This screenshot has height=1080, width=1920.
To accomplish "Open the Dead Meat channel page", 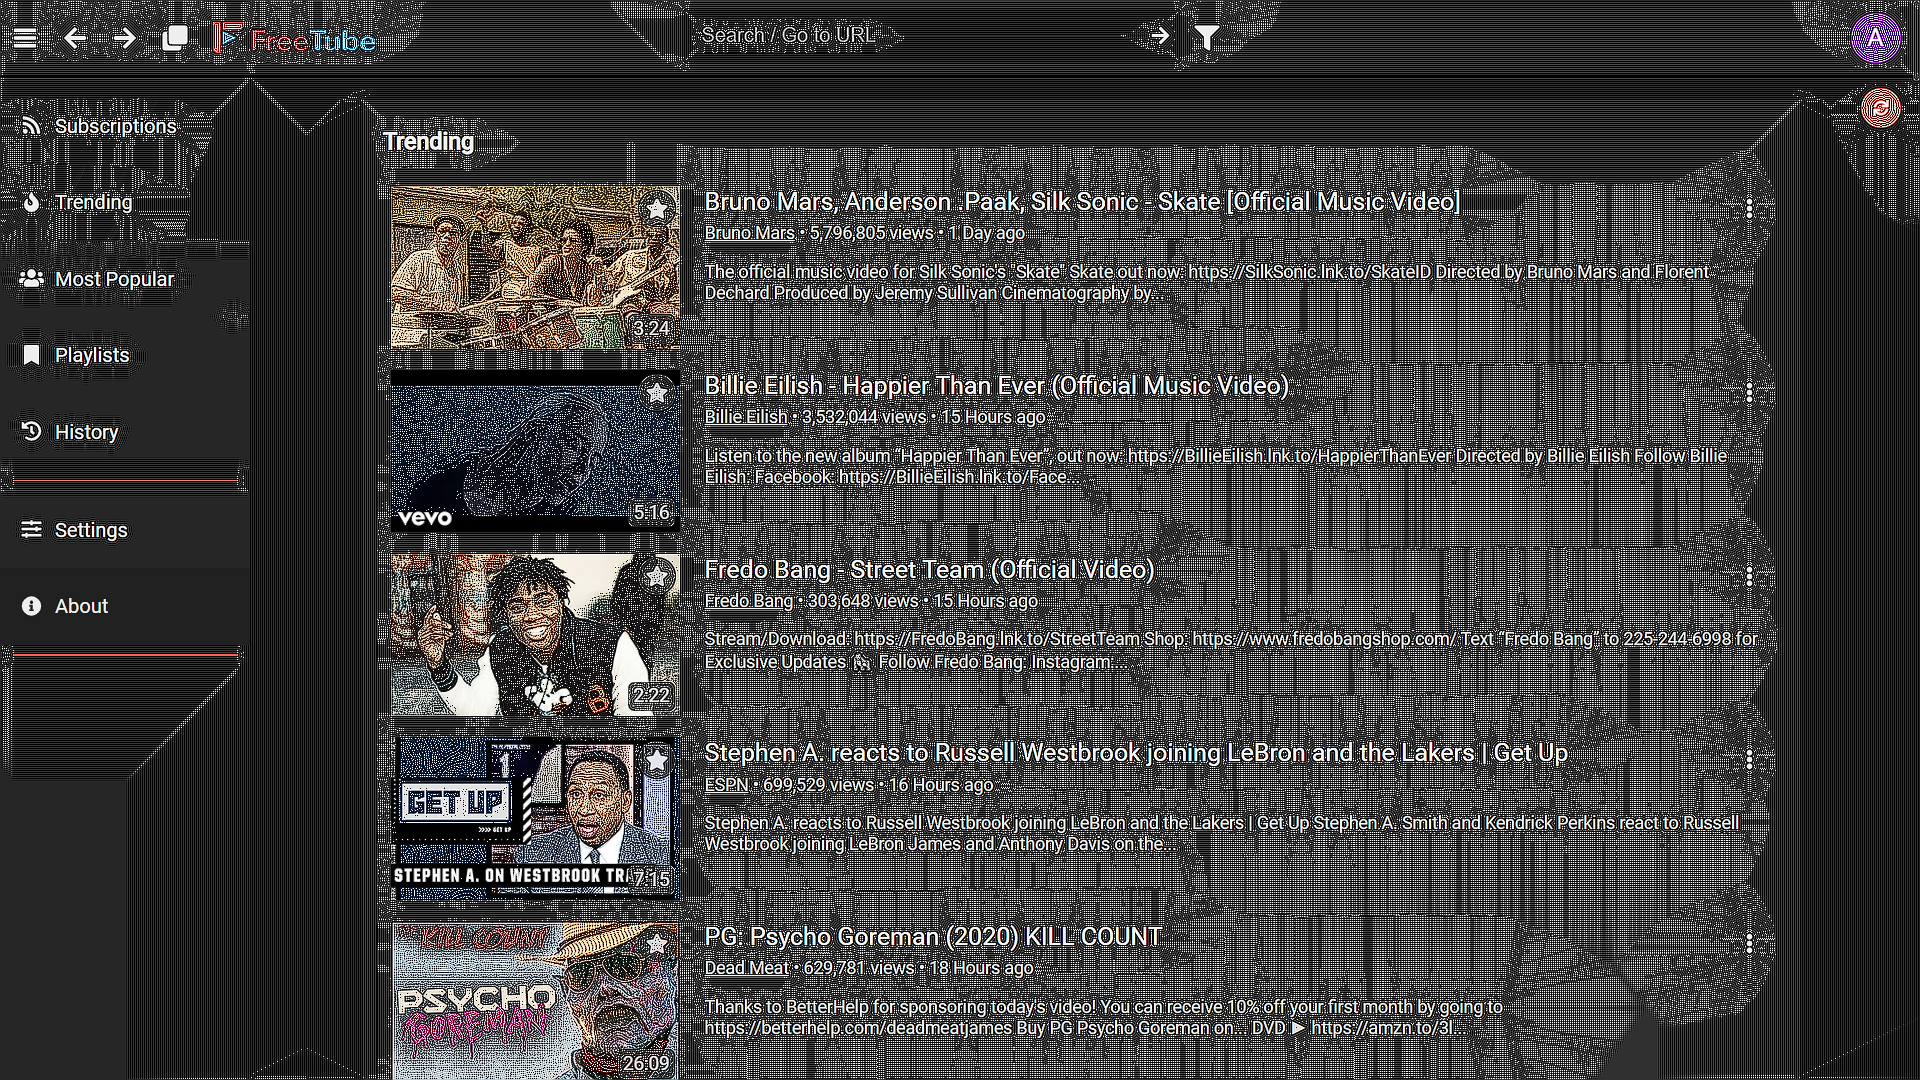I will click(746, 968).
